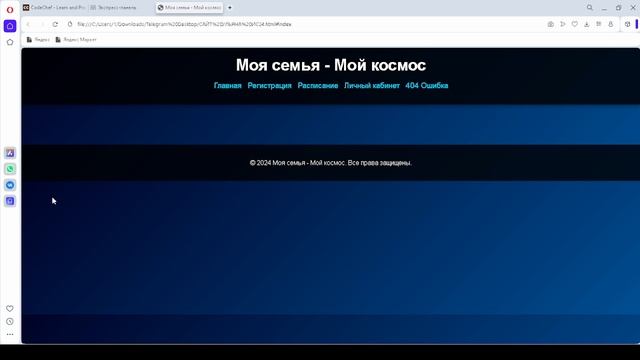
Task: Open the downloads toolbar icon
Action: 587,24
